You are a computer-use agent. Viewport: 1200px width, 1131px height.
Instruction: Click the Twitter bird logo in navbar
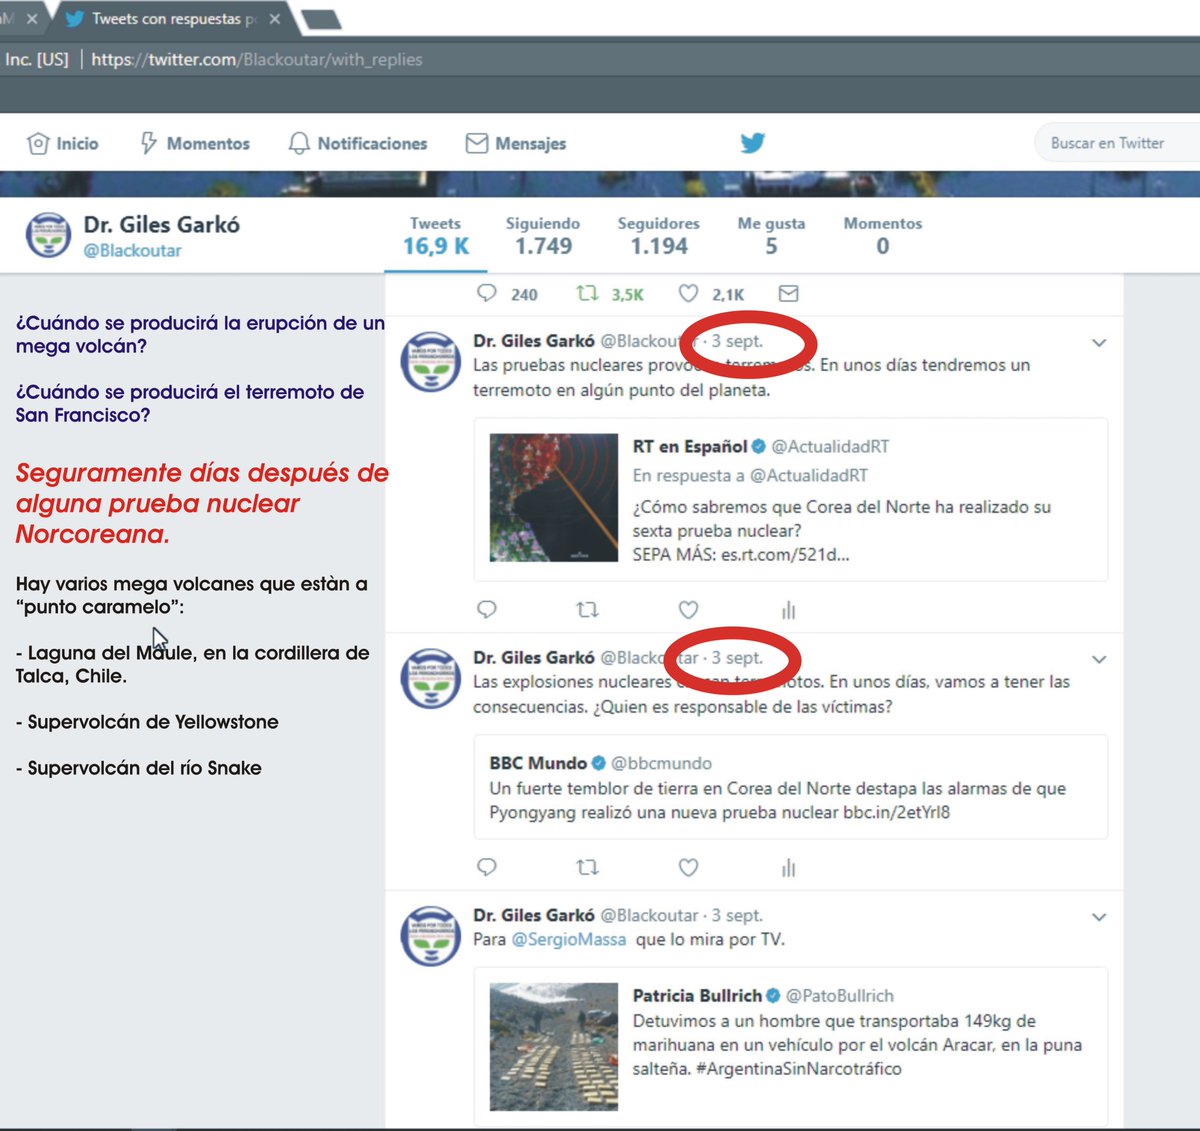[x=753, y=143]
